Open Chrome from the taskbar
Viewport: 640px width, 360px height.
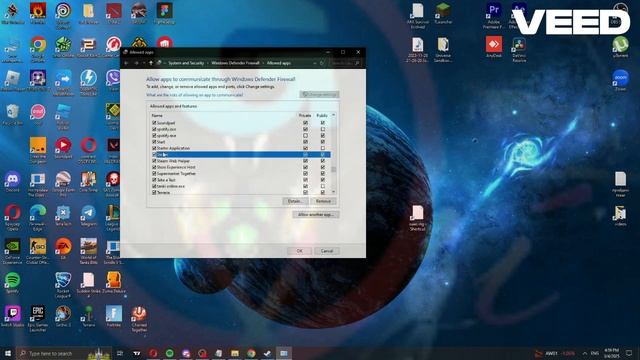tap(251, 353)
